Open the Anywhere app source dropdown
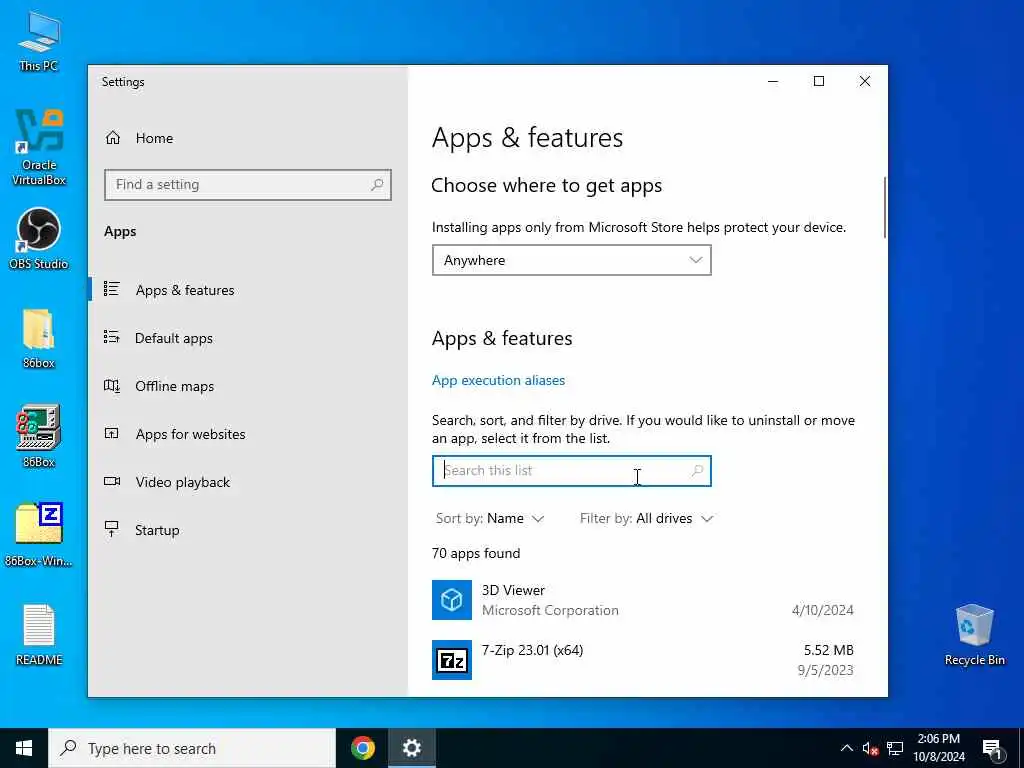Image resolution: width=1024 pixels, height=768 pixels. [x=571, y=260]
